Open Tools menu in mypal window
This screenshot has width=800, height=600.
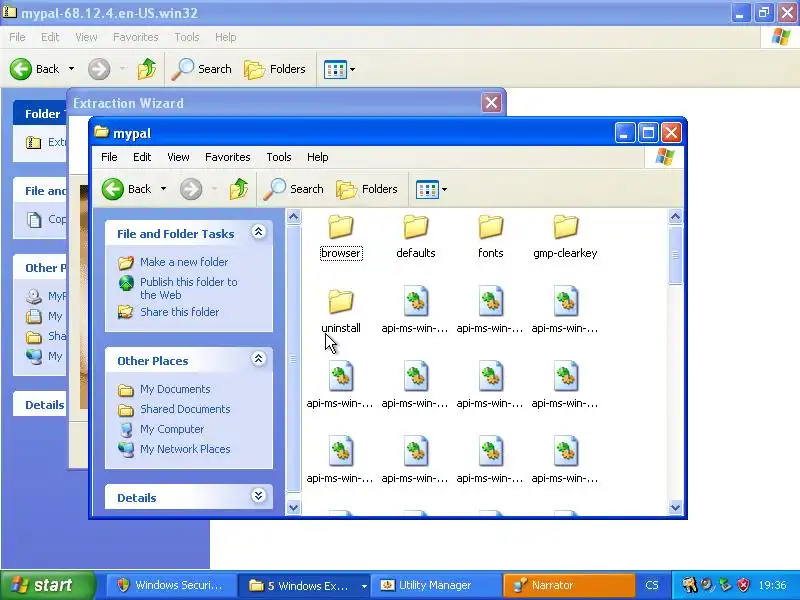click(279, 157)
